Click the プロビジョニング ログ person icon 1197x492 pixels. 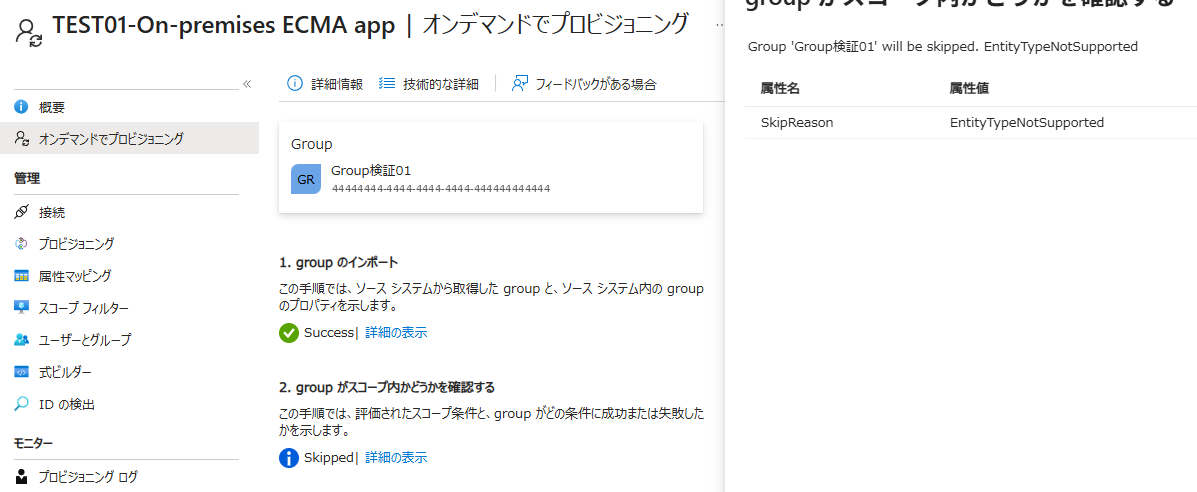tap(21, 477)
